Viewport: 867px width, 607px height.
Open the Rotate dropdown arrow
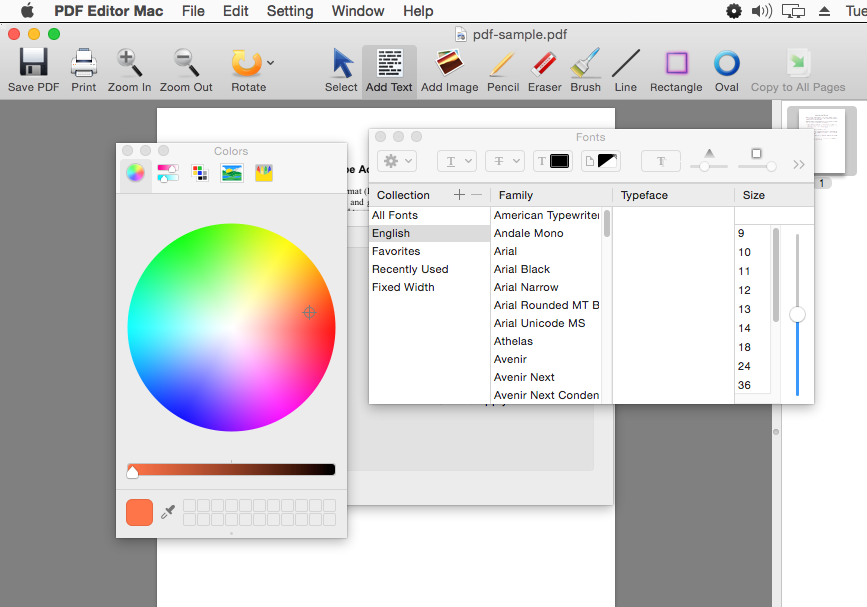pos(270,62)
